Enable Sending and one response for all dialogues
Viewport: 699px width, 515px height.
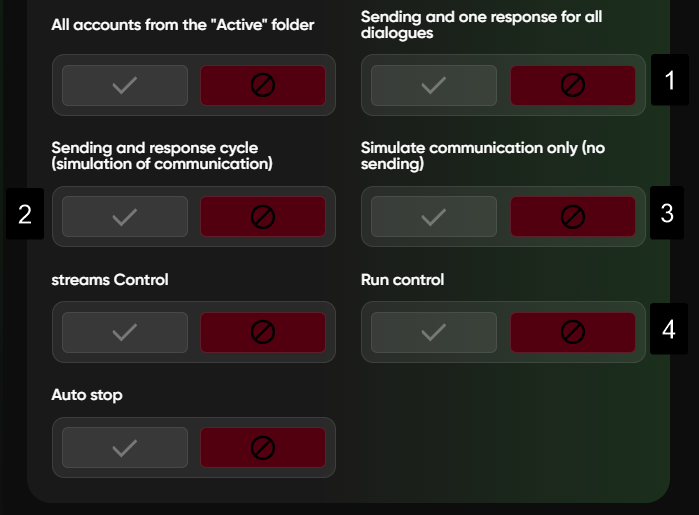pyautogui.click(x=433, y=86)
